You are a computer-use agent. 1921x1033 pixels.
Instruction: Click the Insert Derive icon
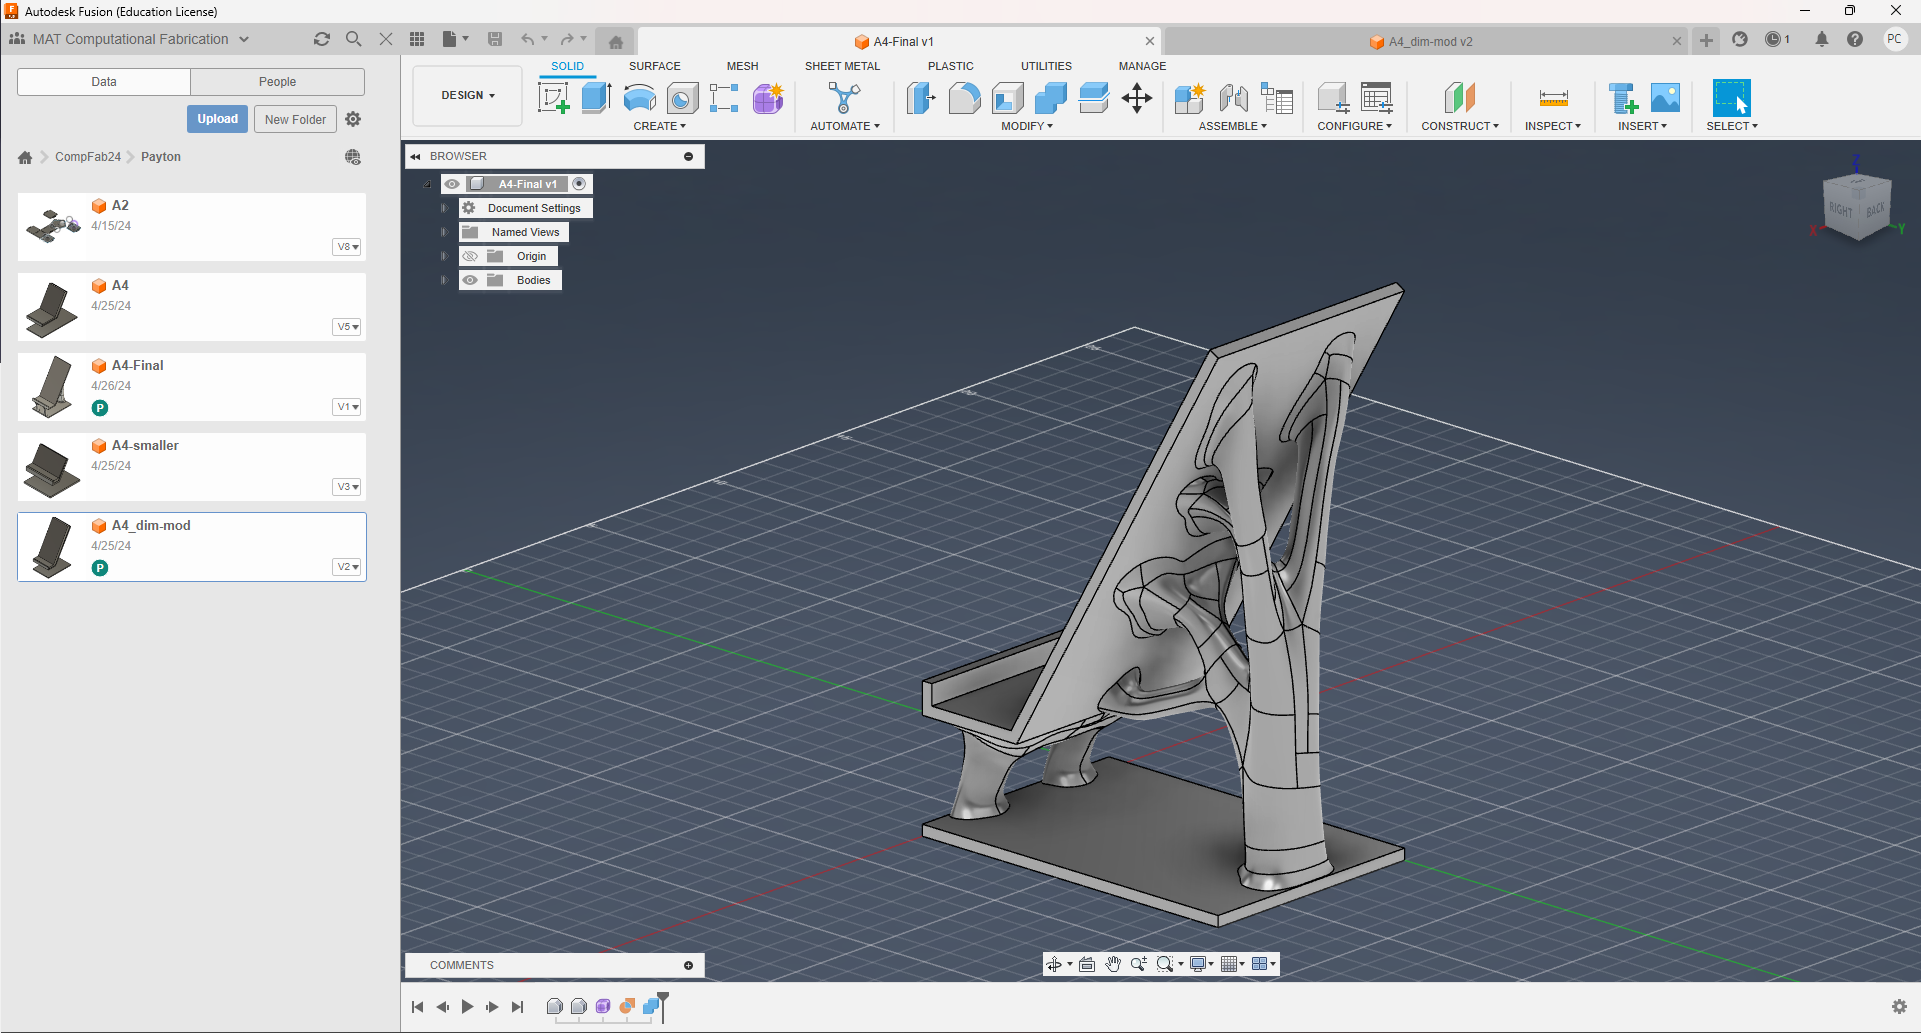1623,98
